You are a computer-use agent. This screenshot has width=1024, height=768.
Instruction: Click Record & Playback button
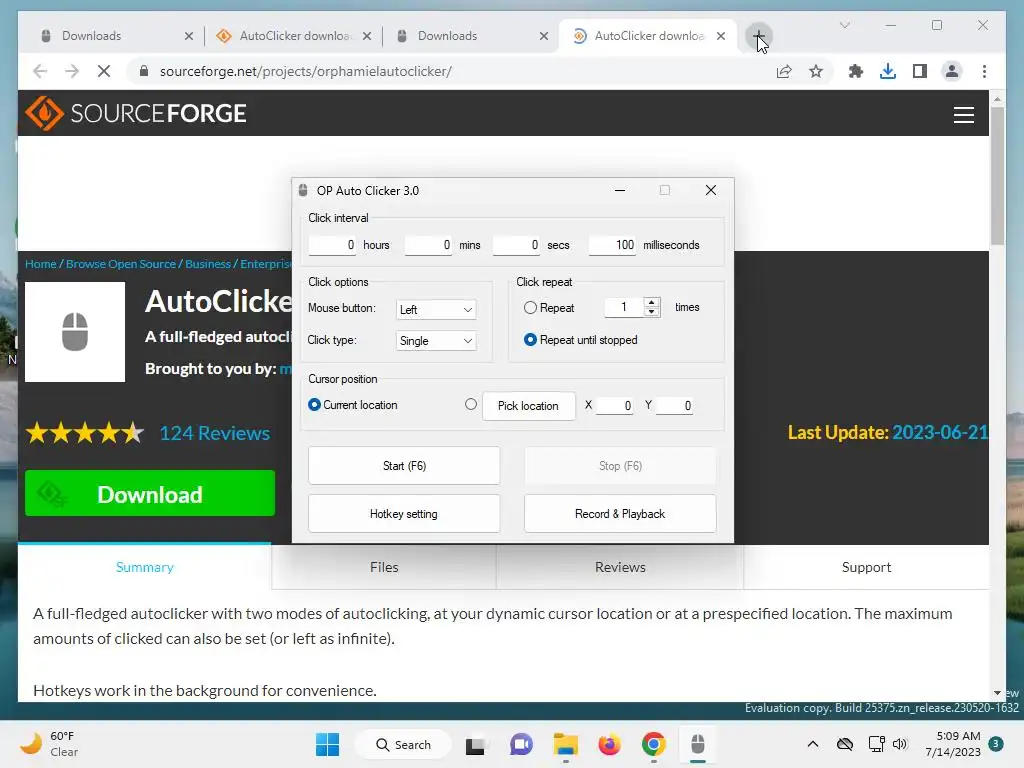pyautogui.click(x=620, y=514)
